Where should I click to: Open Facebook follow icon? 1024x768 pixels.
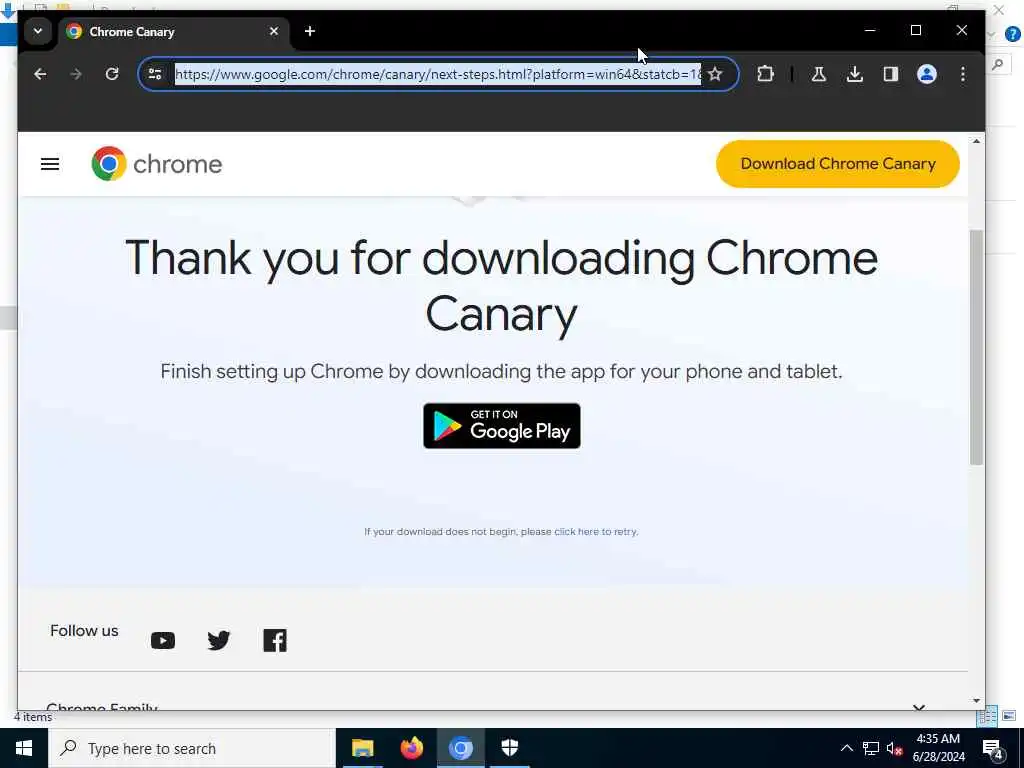pyautogui.click(x=275, y=641)
